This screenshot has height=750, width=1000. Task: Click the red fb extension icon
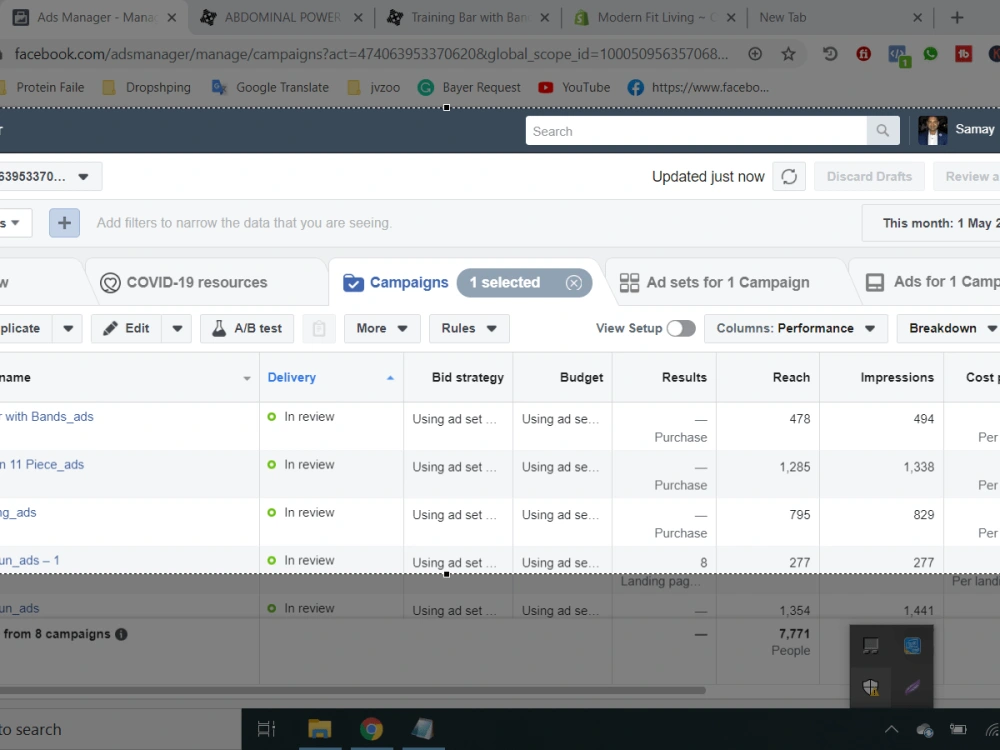point(964,54)
